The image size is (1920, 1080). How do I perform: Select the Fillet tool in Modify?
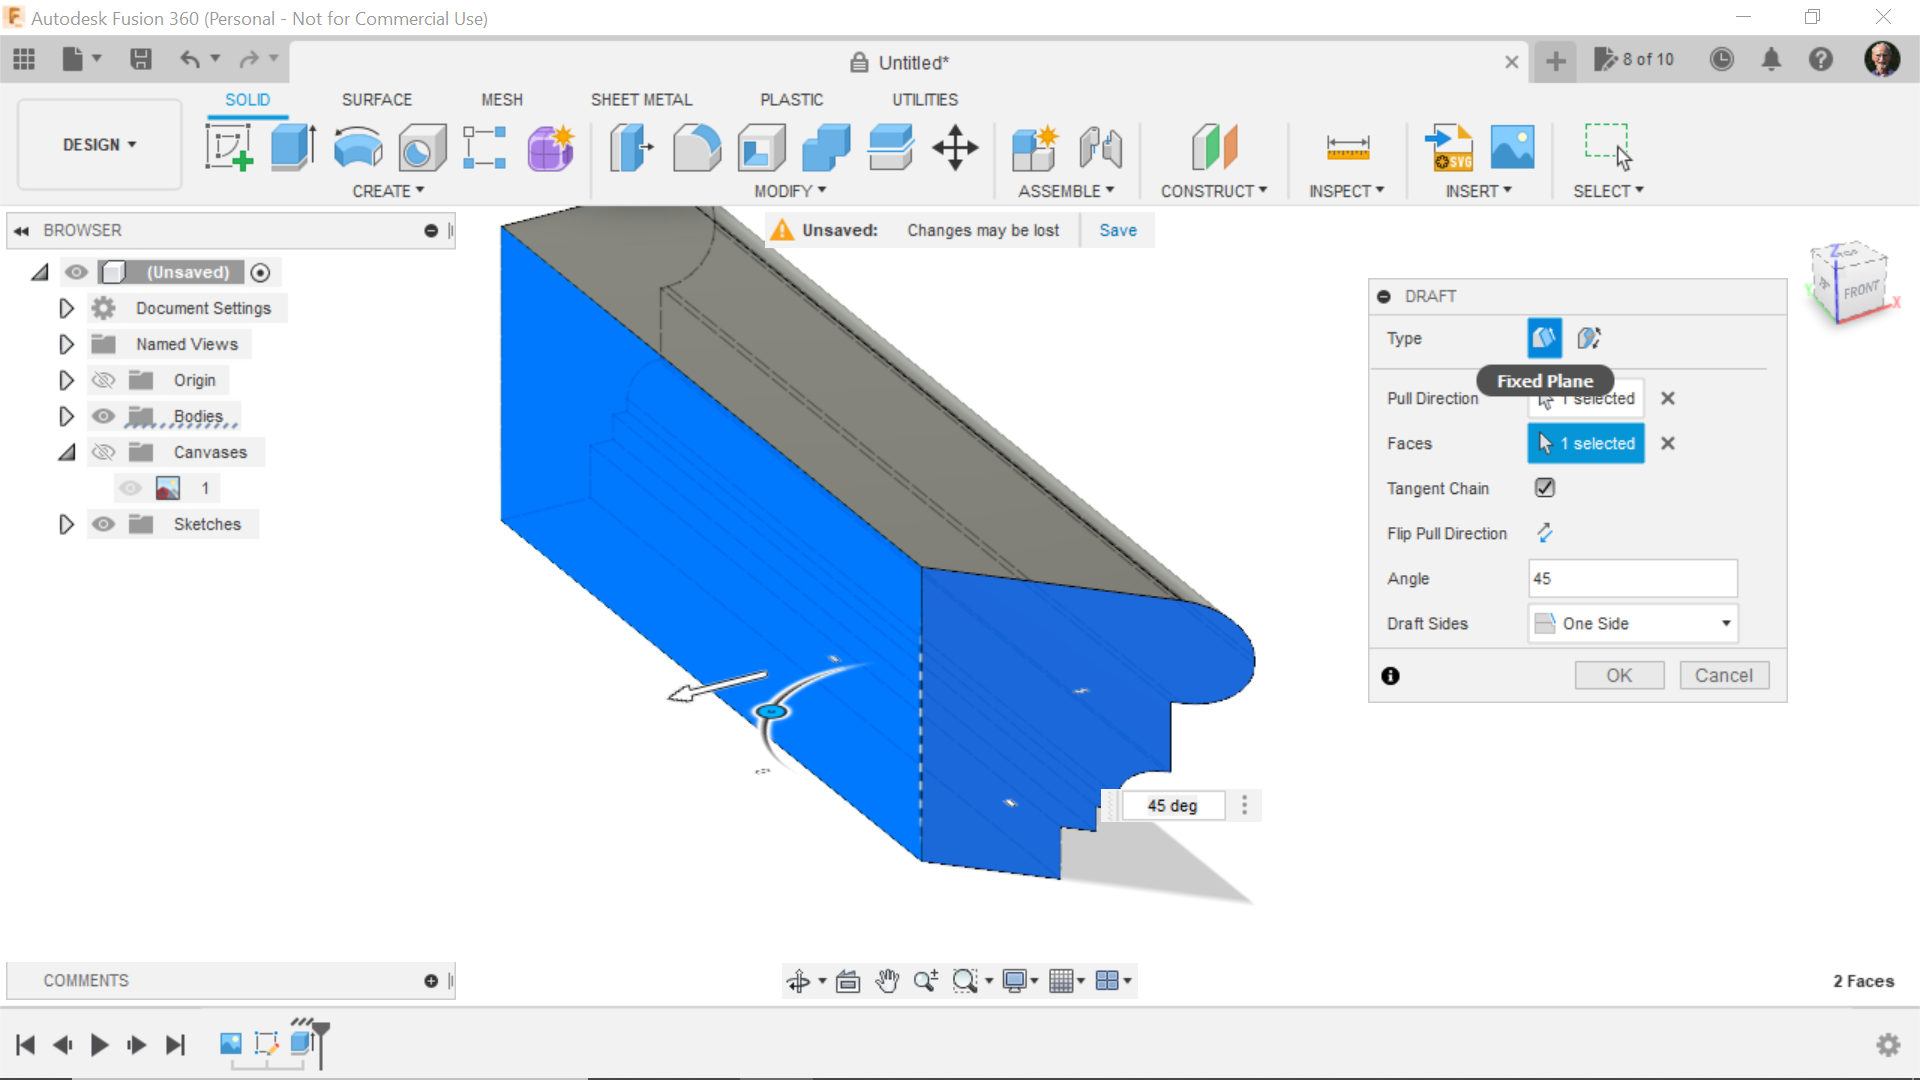pyautogui.click(x=696, y=148)
